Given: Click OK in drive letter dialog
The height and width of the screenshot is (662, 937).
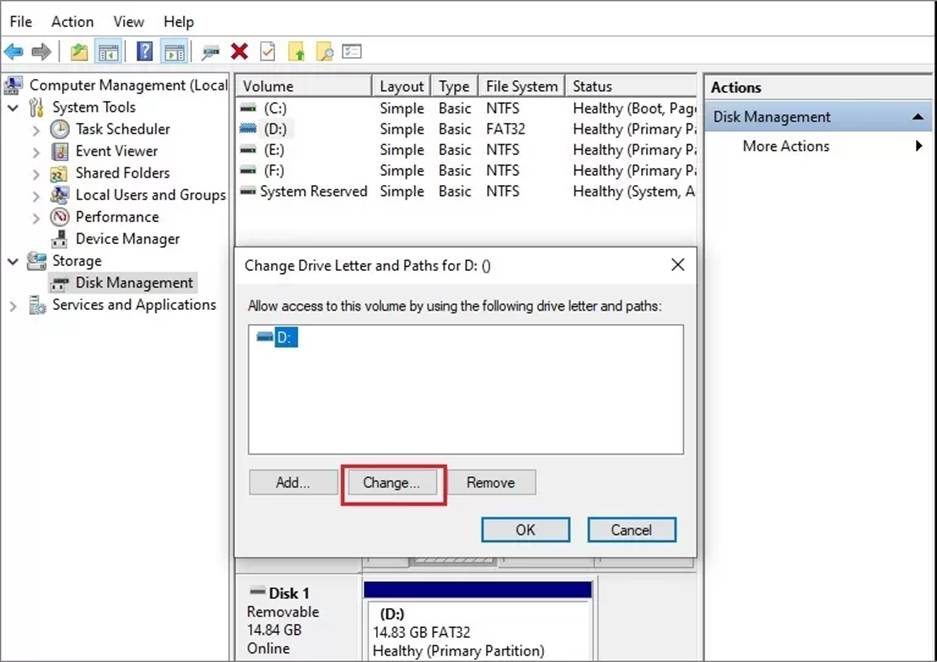Looking at the screenshot, I should click(x=525, y=530).
